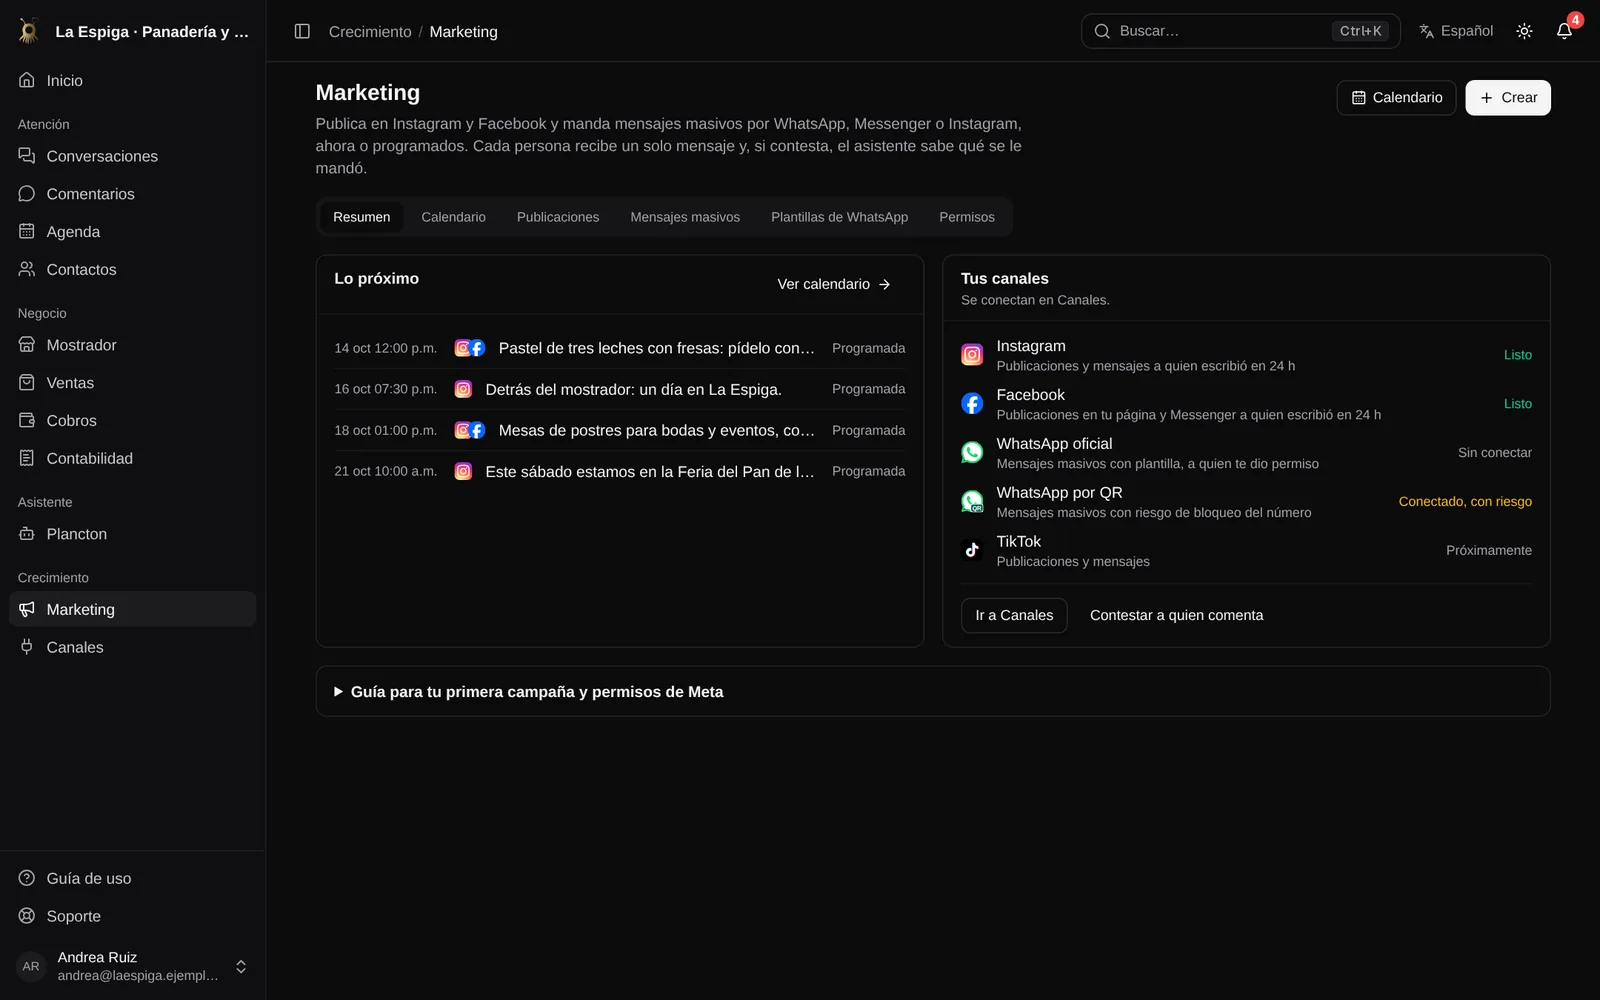Open Canales in the sidebar
This screenshot has width=1600, height=1000.
132,648
